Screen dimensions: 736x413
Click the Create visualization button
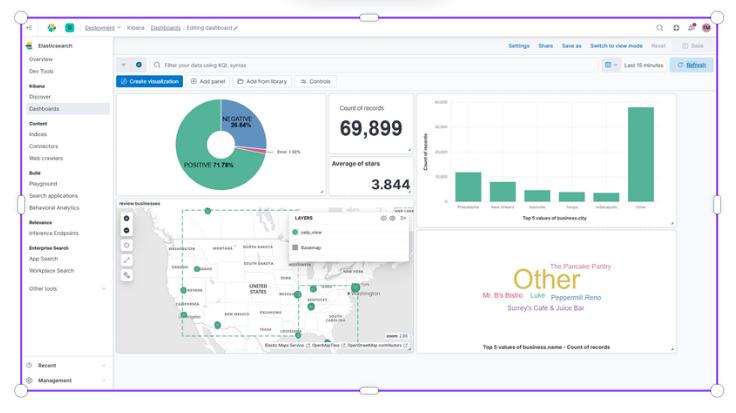[150, 81]
